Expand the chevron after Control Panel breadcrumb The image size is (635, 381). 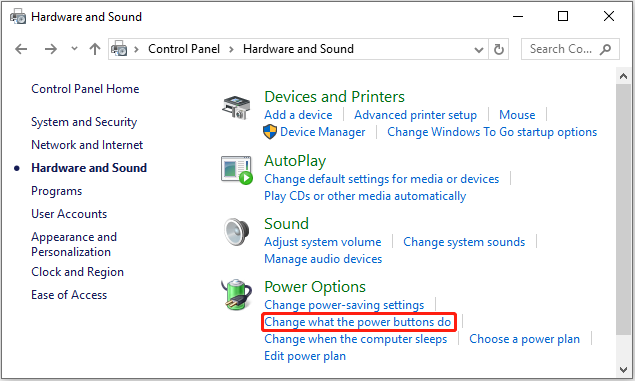tap(231, 49)
